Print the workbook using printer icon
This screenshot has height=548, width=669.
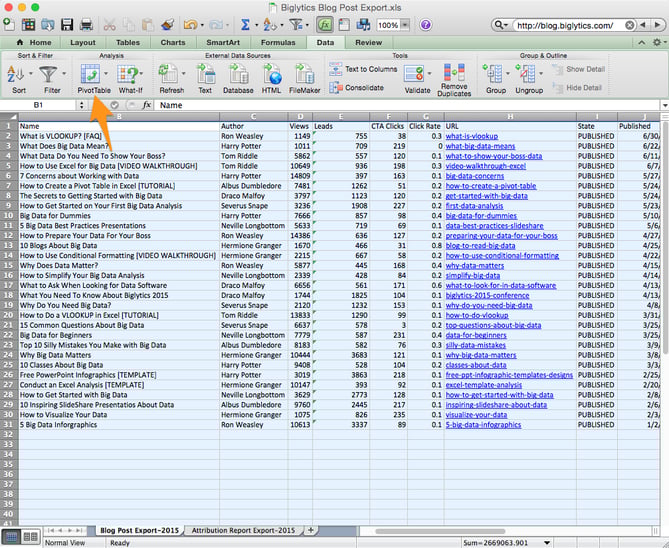pos(86,24)
